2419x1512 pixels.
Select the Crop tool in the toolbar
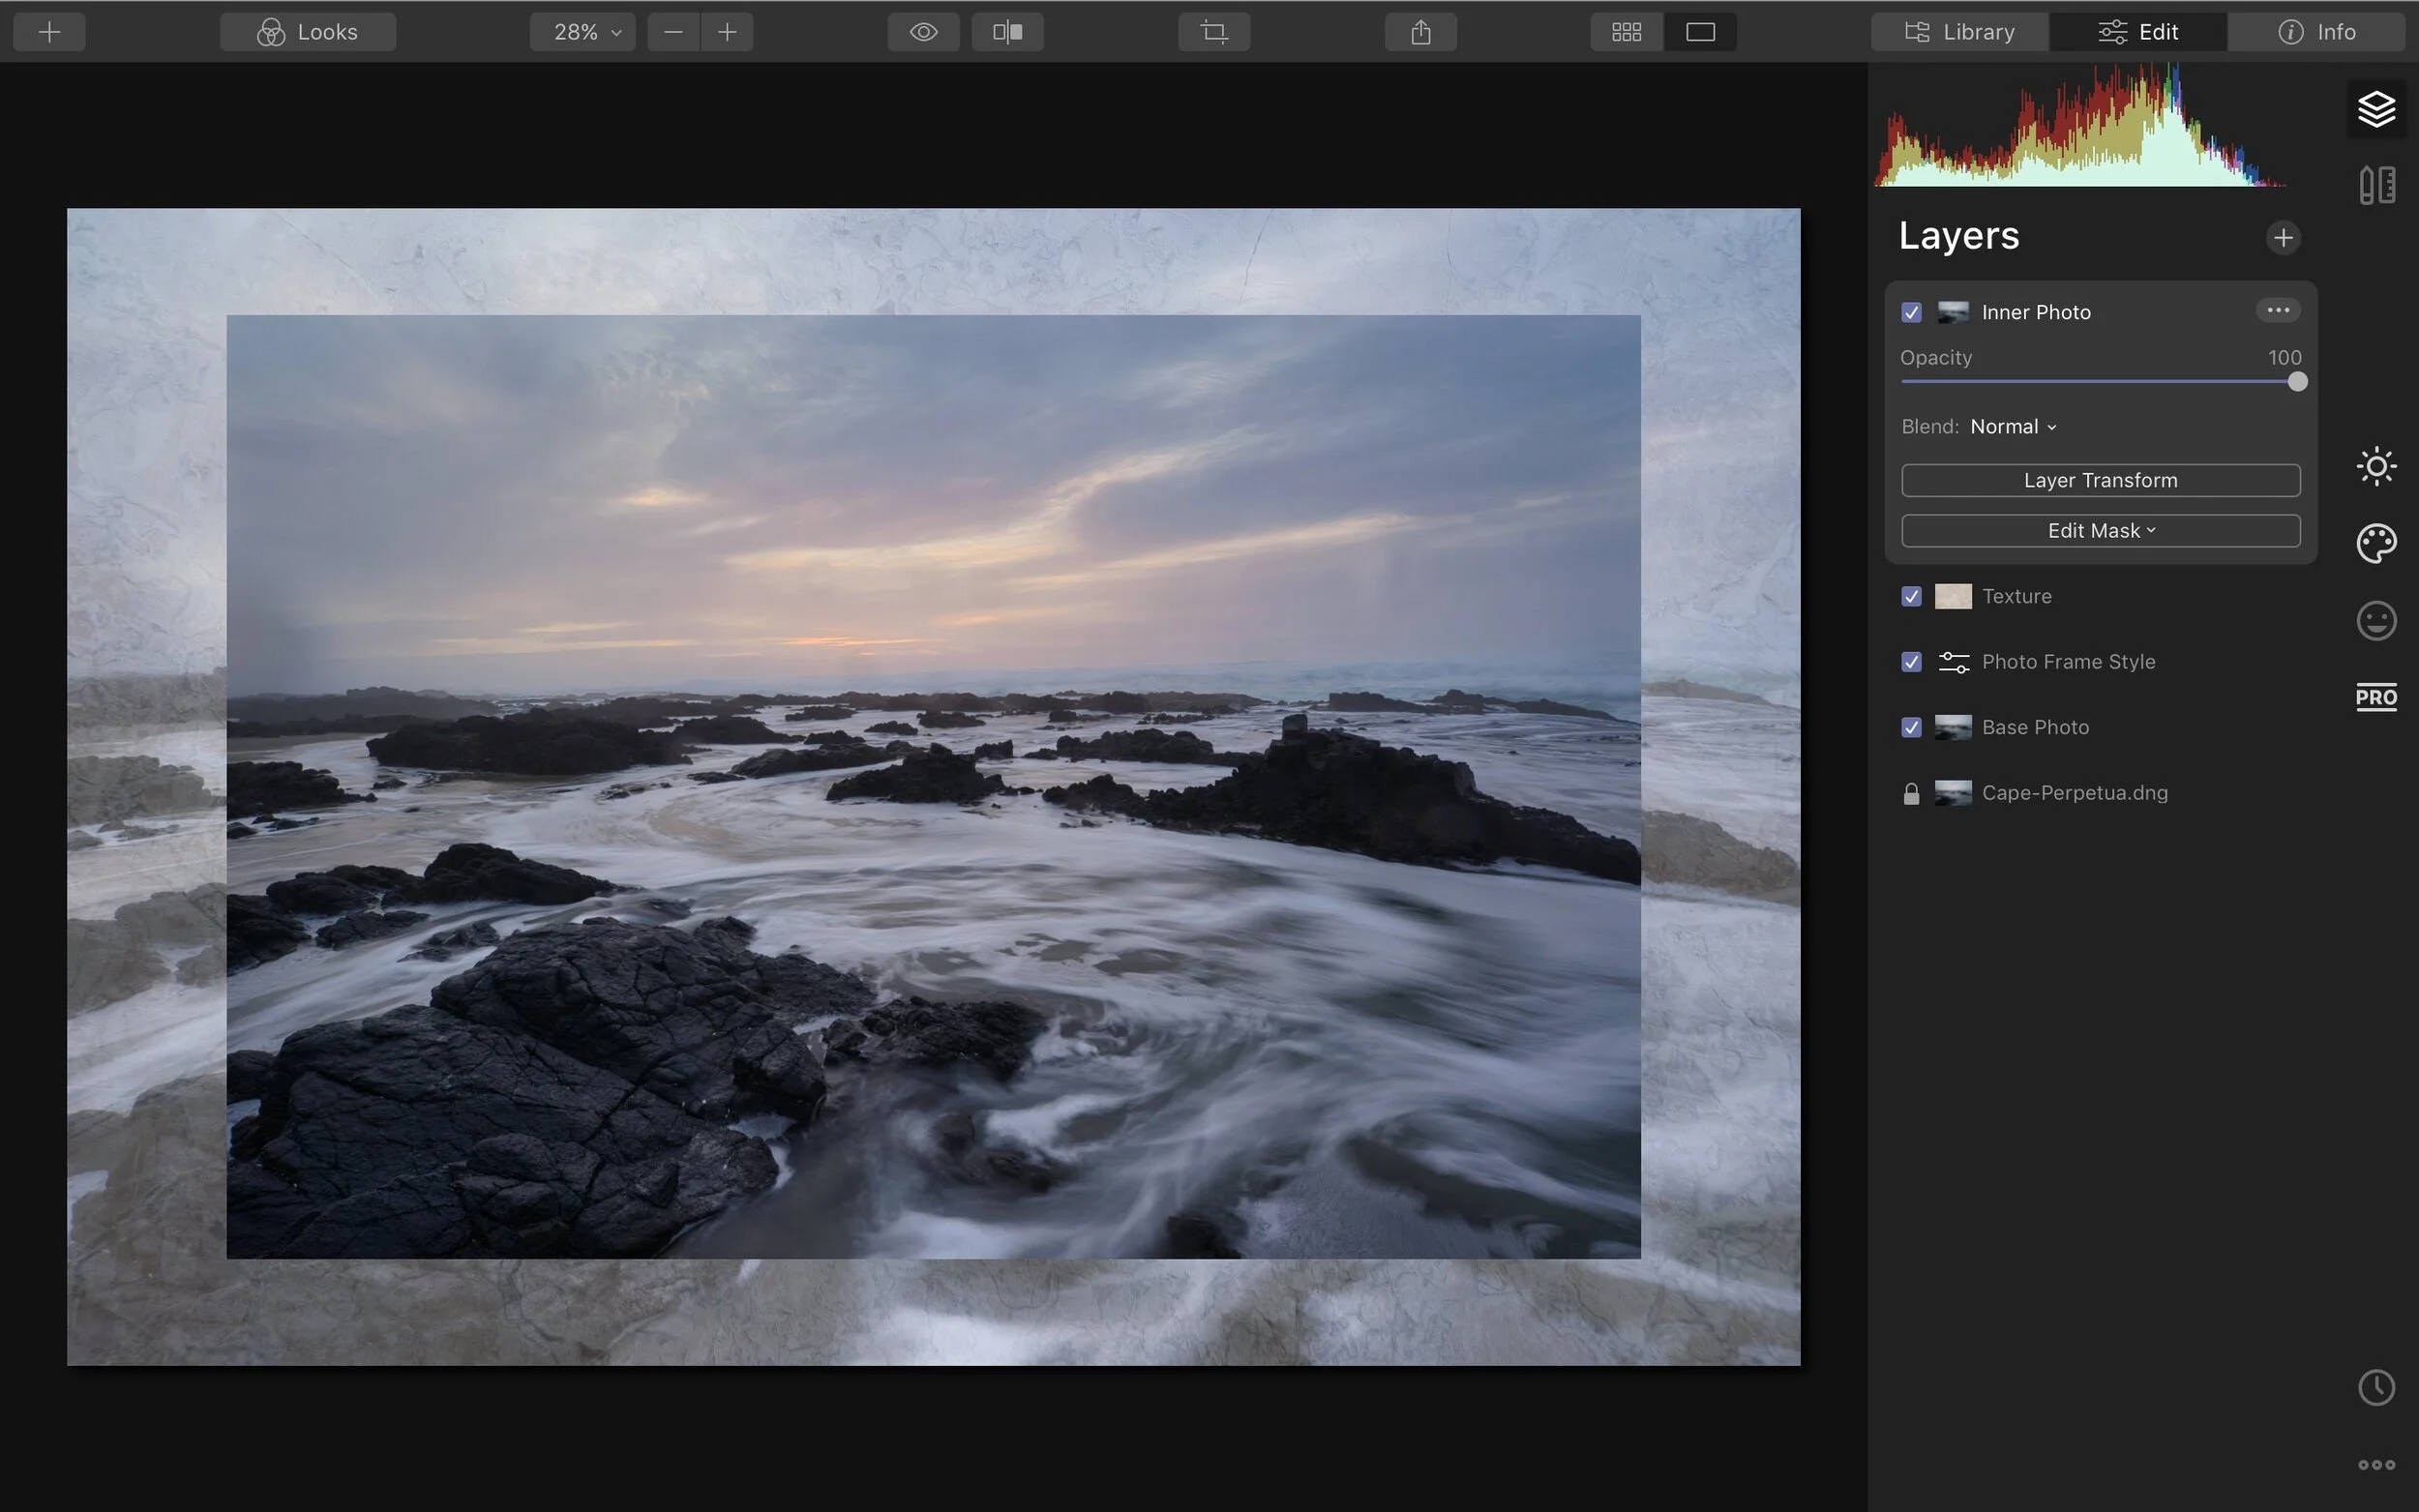[1213, 31]
